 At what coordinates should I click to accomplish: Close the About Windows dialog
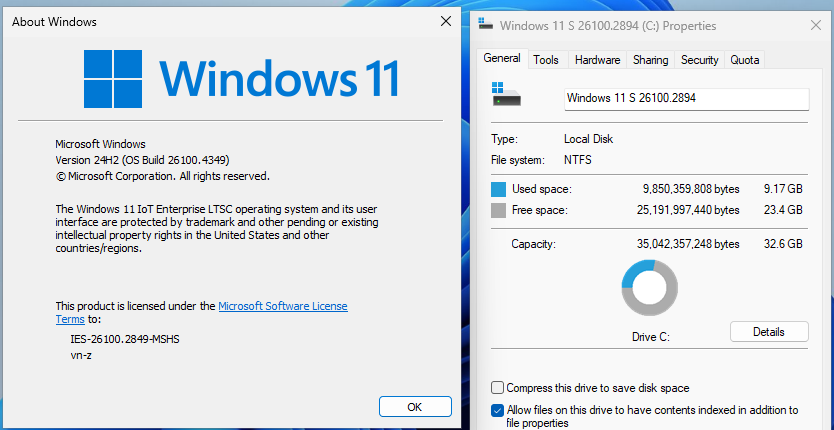[446, 21]
